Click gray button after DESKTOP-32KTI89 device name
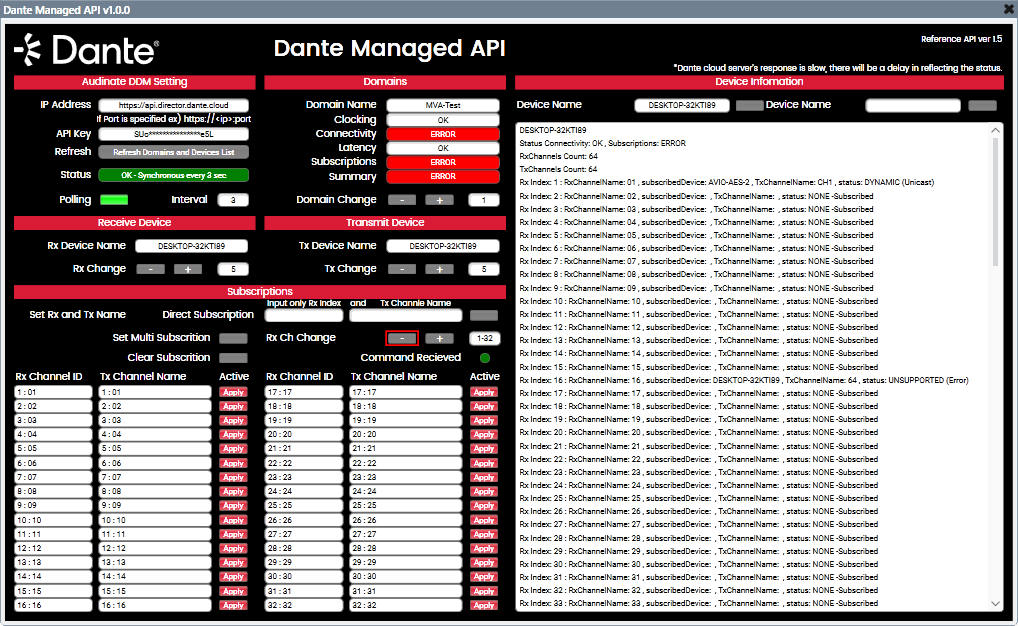Screen dimensions: 1018x626 point(750,106)
